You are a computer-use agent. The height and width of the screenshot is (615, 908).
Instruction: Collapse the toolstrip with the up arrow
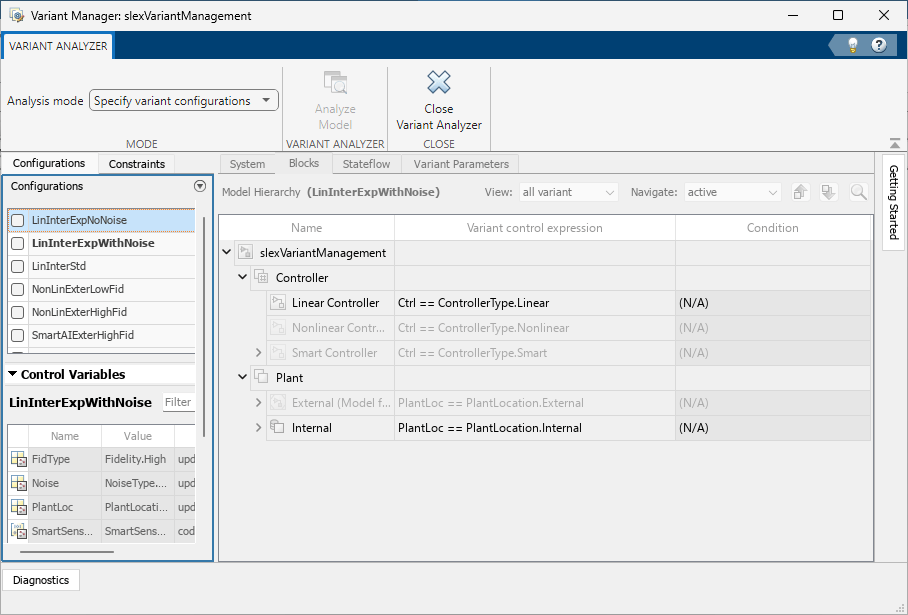click(x=895, y=143)
